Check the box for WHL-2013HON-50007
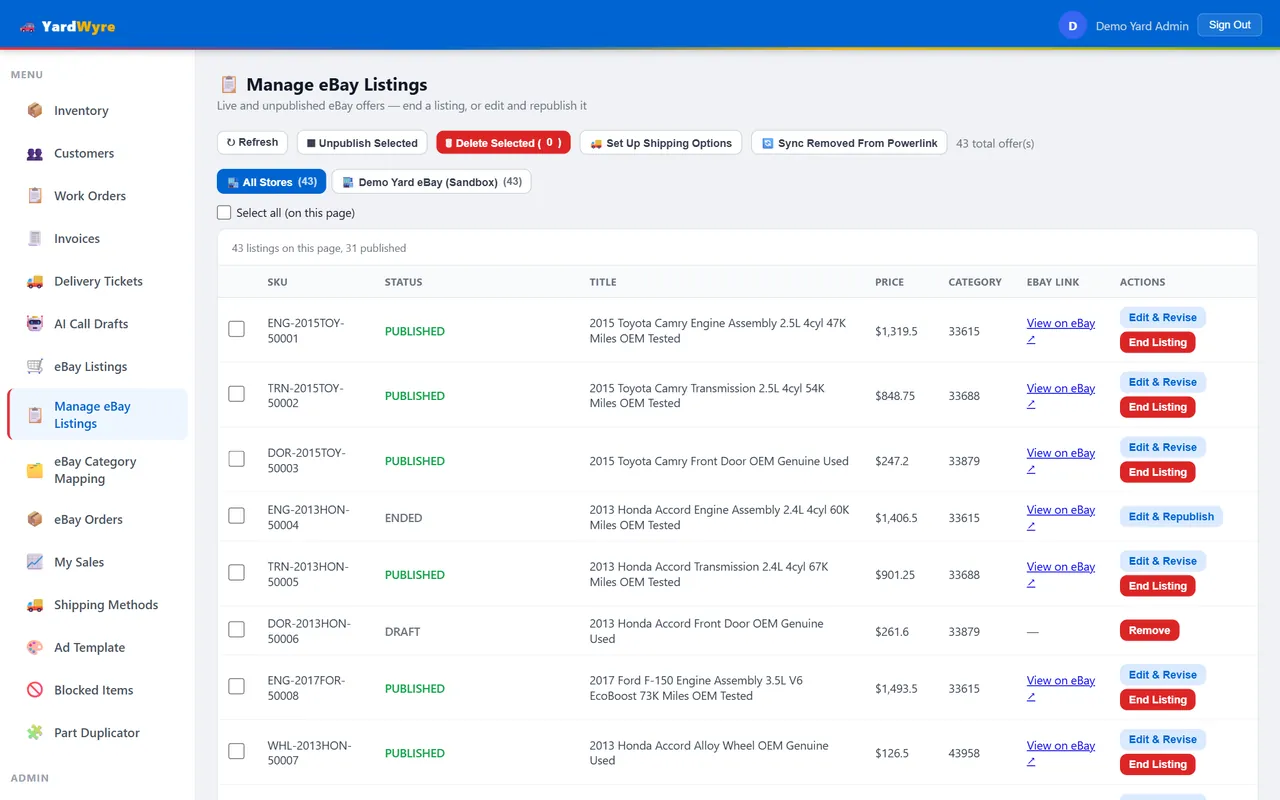Image resolution: width=1280 pixels, height=800 pixels. [236, 752]
